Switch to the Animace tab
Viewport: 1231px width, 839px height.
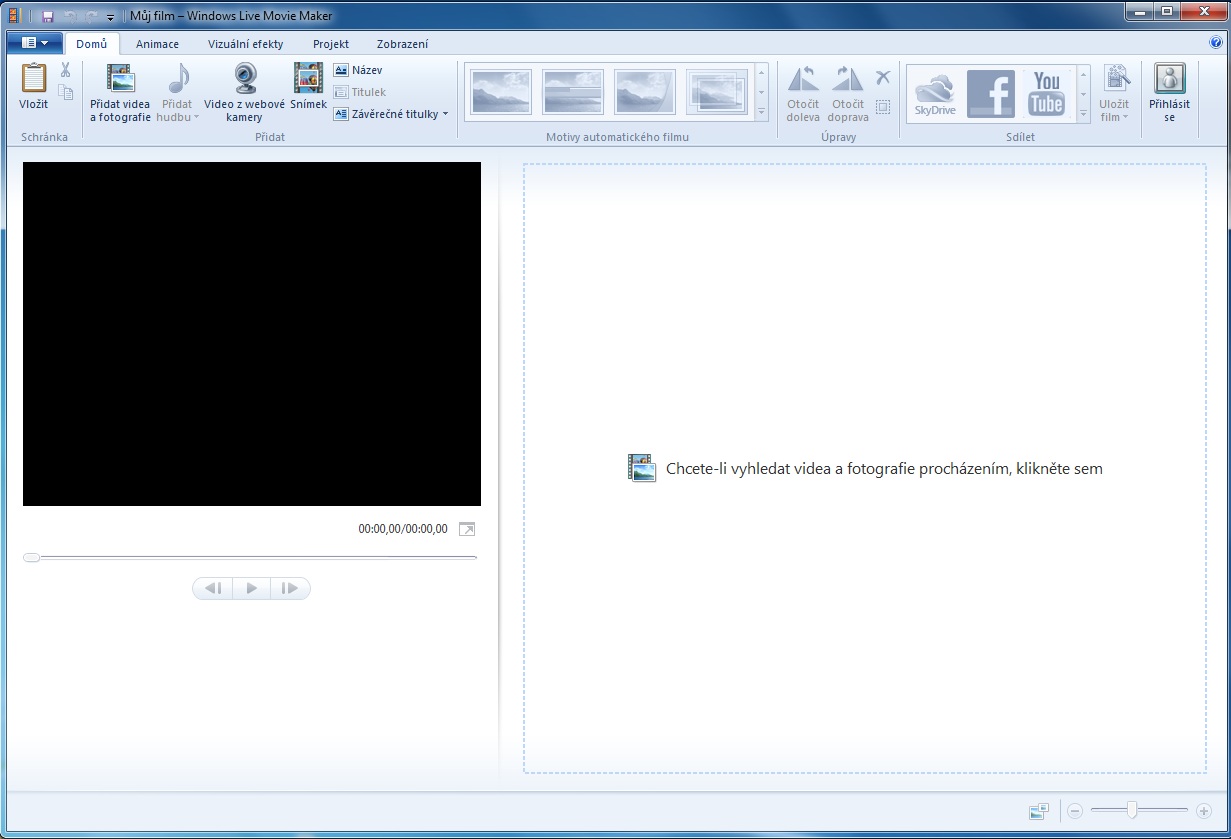(x=158, y=44)
